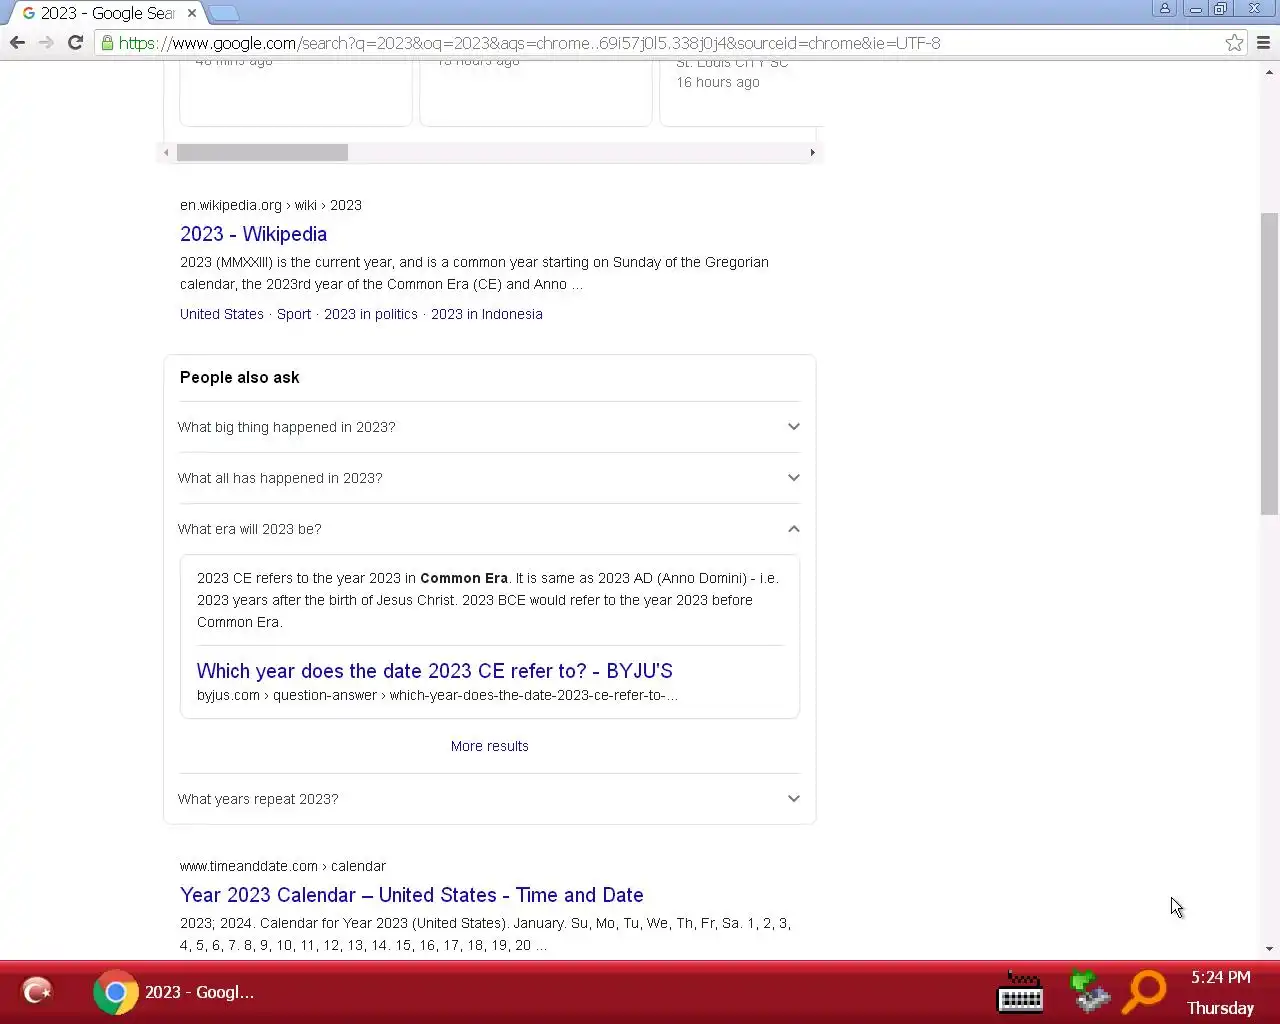The image size is (1280, 1024).
Task: Click the carousel scroll right arrow
Action: click(812, 153)
